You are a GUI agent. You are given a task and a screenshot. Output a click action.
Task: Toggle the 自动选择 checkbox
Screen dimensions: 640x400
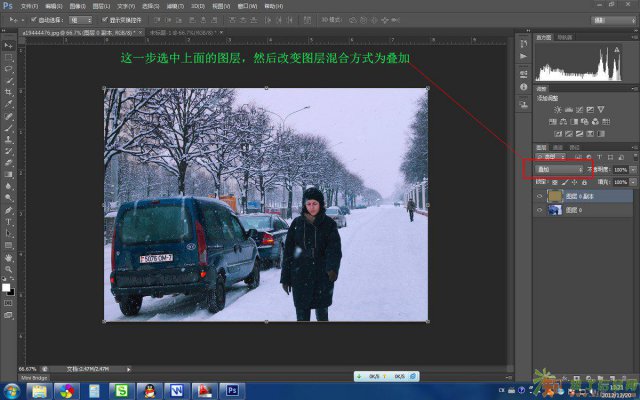coord(35,19)
